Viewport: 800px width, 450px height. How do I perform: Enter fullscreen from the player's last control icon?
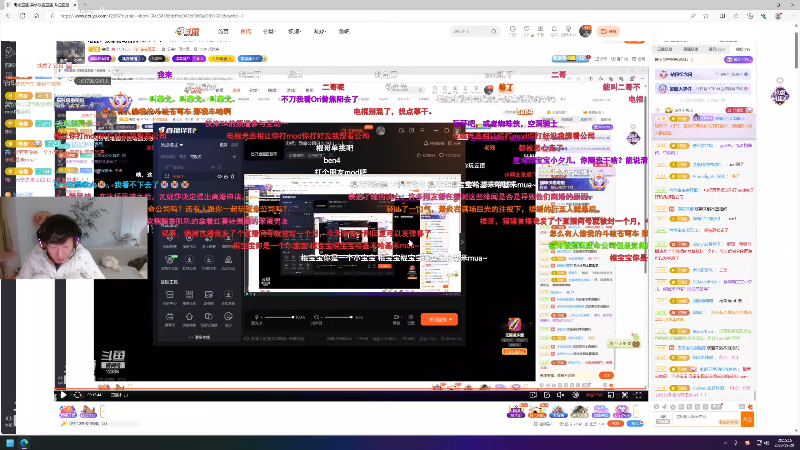click(x=638, y=395)
